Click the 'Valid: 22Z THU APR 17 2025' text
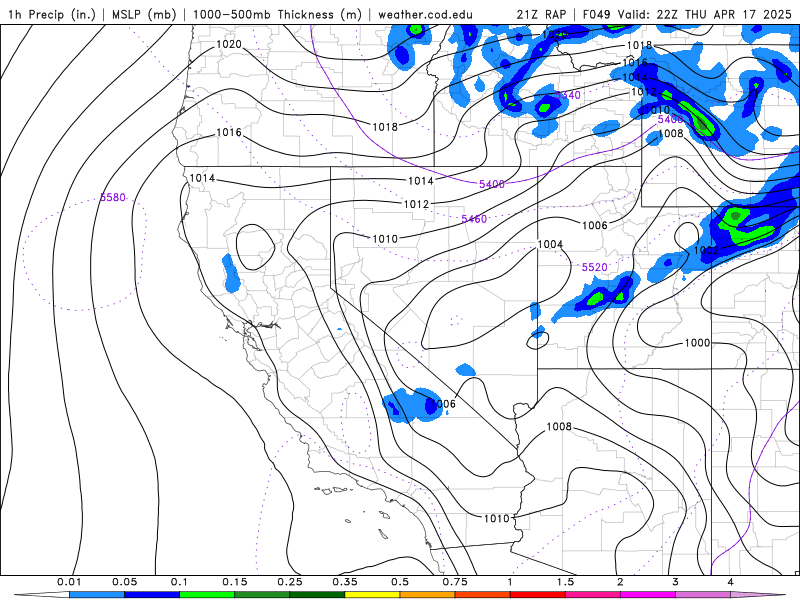Image resolution: width=800 pixels, height=600 pixels. tap(705, 14)
